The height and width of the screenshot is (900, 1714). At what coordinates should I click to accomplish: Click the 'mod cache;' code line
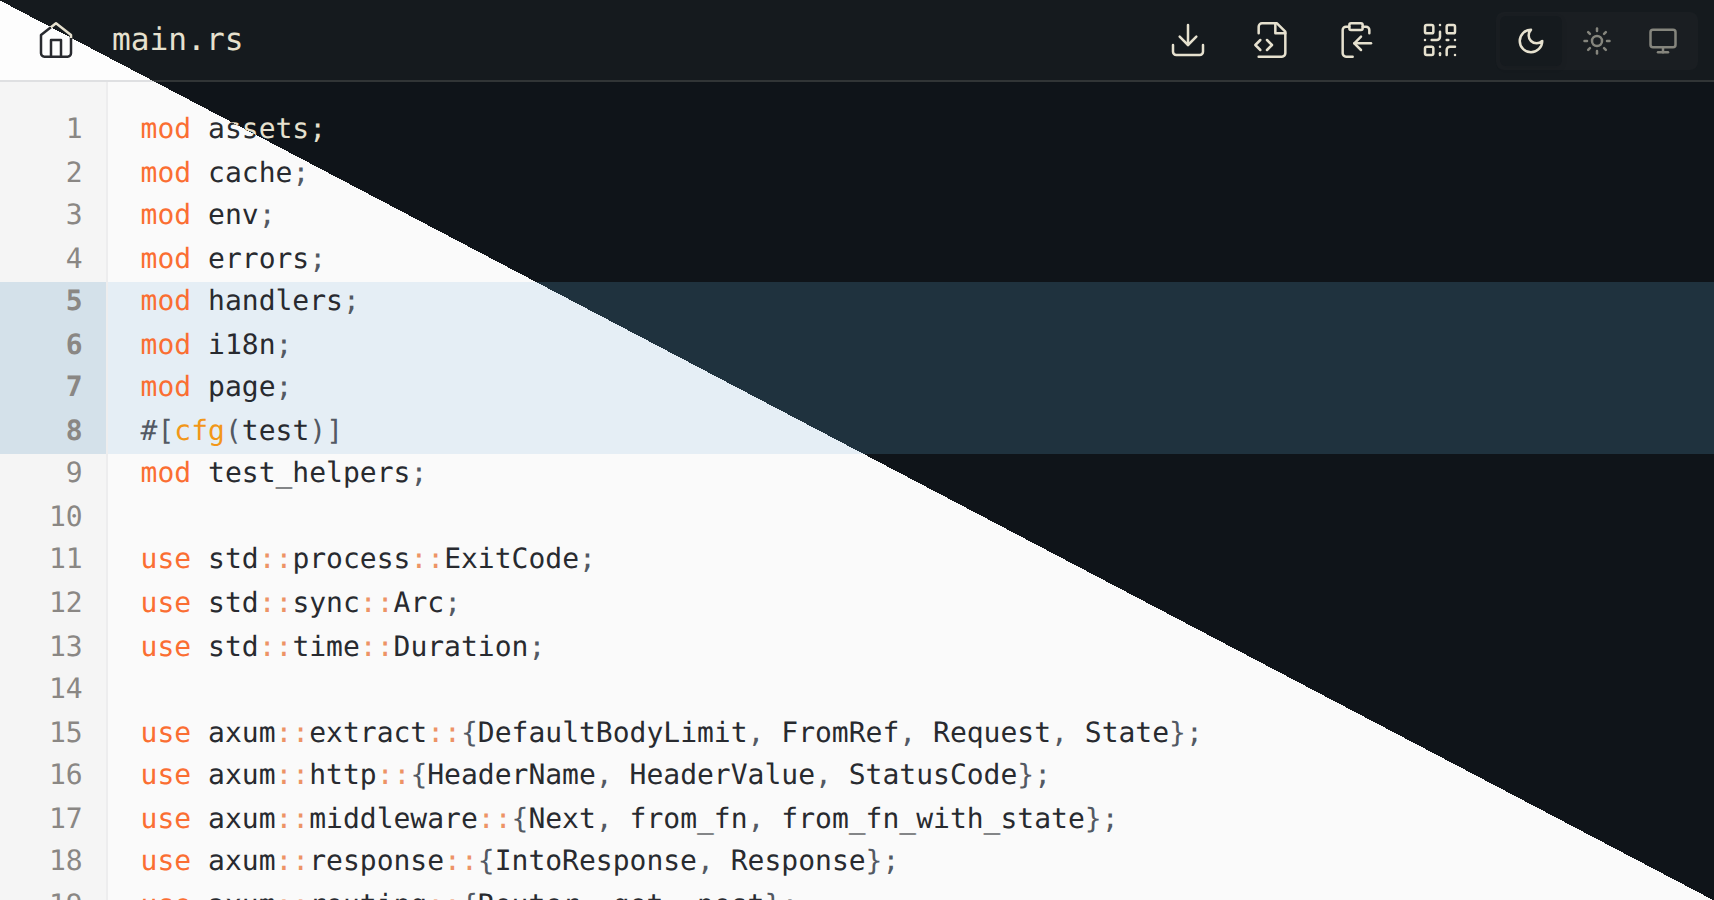(x=224, y=172)
